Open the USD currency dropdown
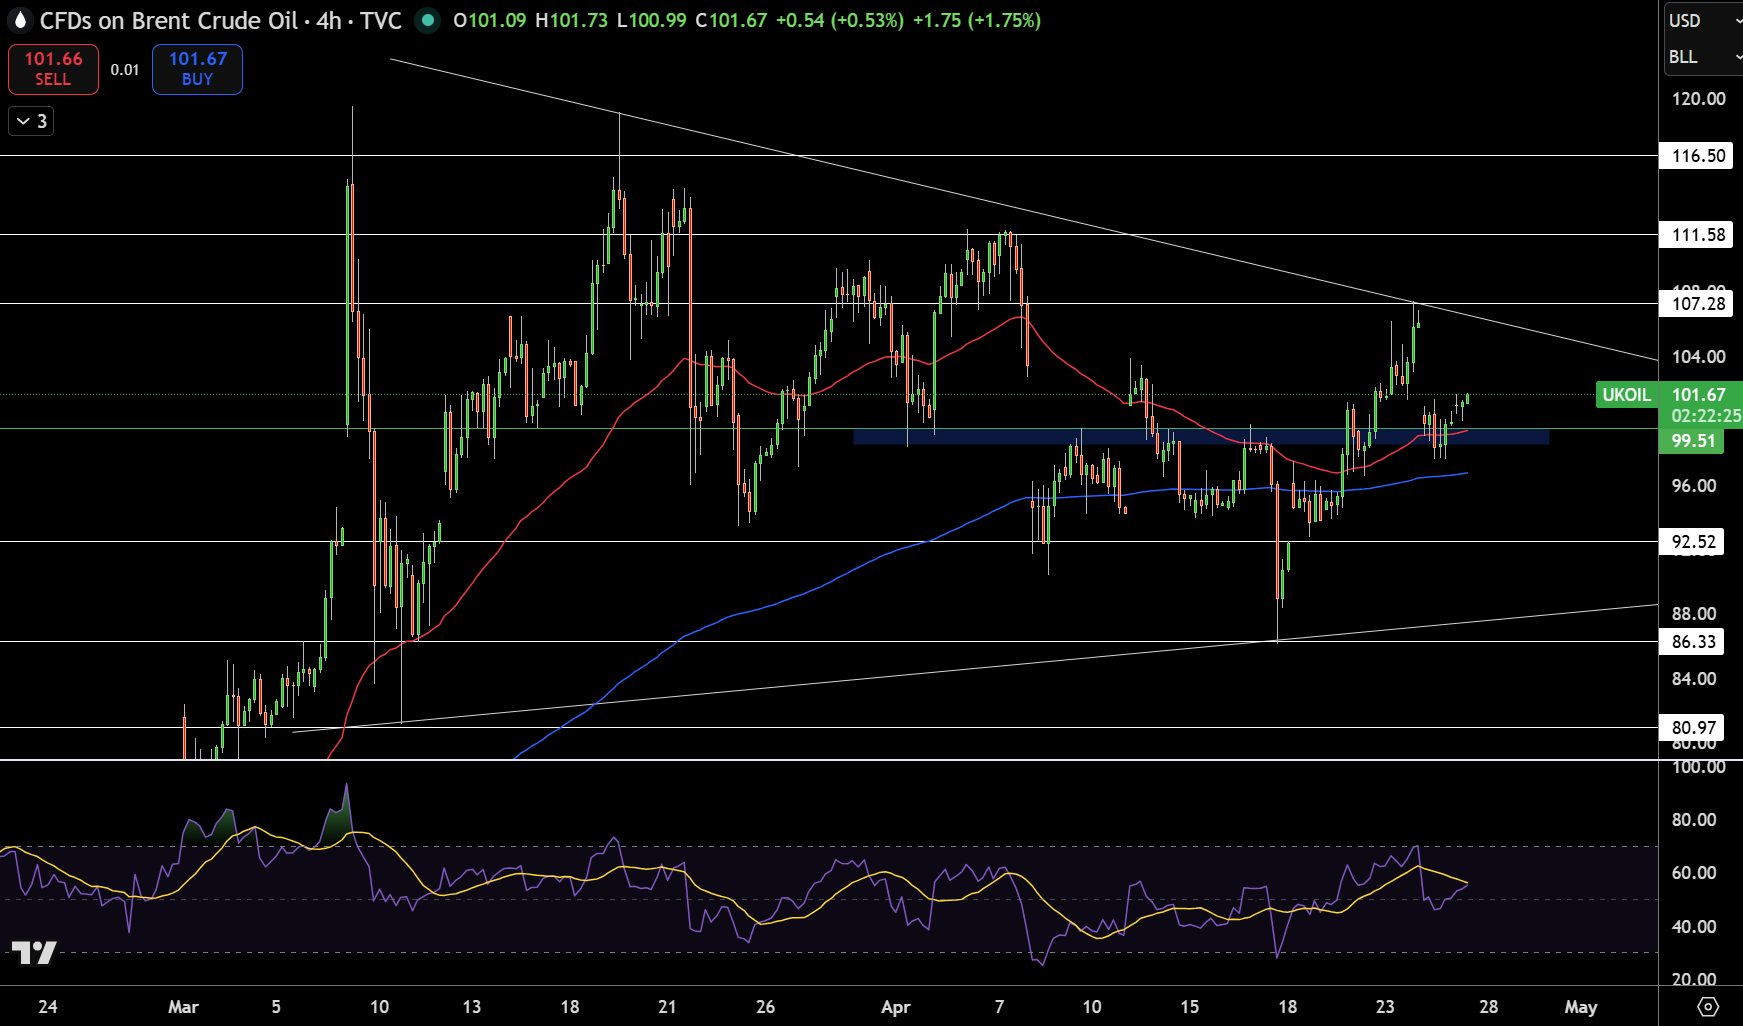This screenshot has height=1026, width=1743. pyautogui.click(x=1703, y=20)
